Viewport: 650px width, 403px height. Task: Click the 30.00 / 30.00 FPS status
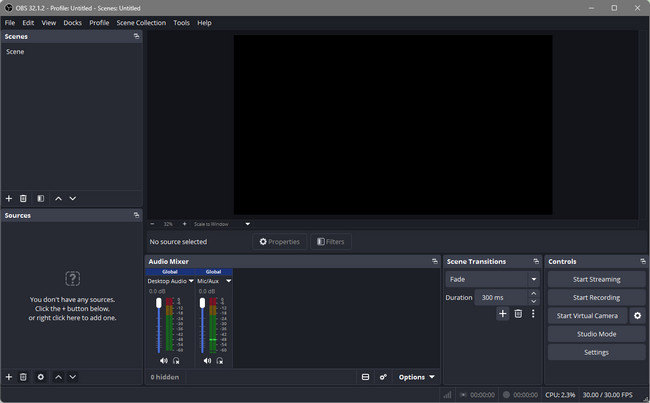(x=607, y=395)
